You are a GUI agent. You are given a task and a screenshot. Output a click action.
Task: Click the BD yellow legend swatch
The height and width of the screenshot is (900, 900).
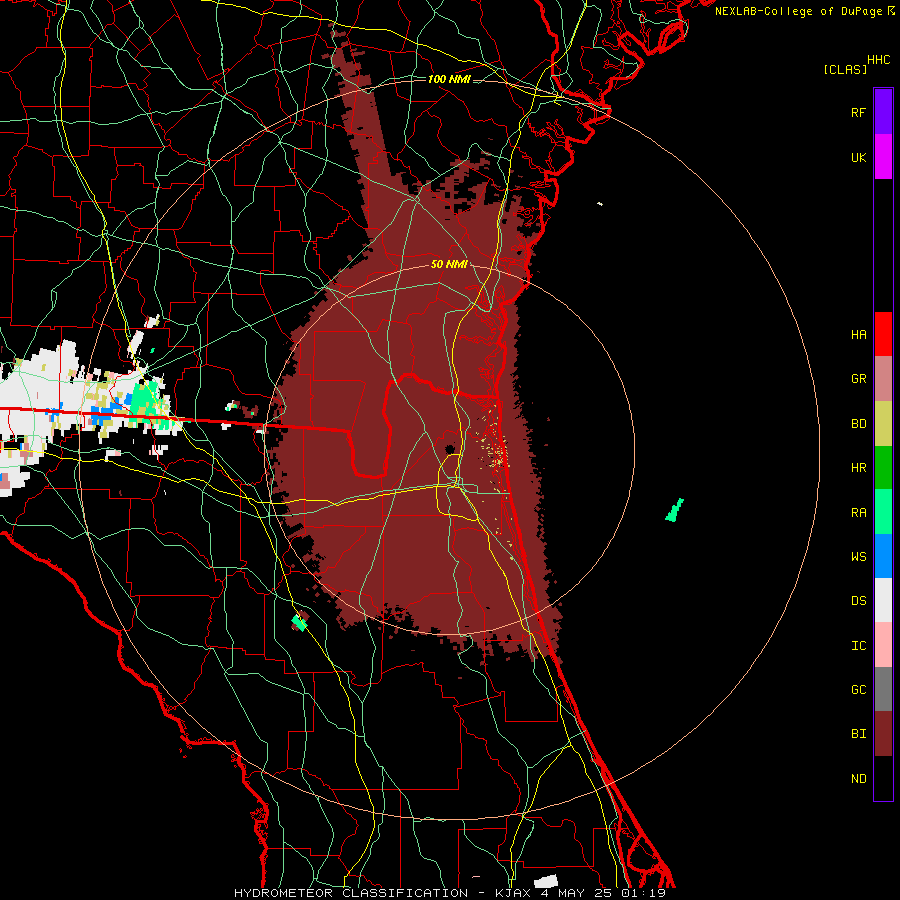[883, 424]
